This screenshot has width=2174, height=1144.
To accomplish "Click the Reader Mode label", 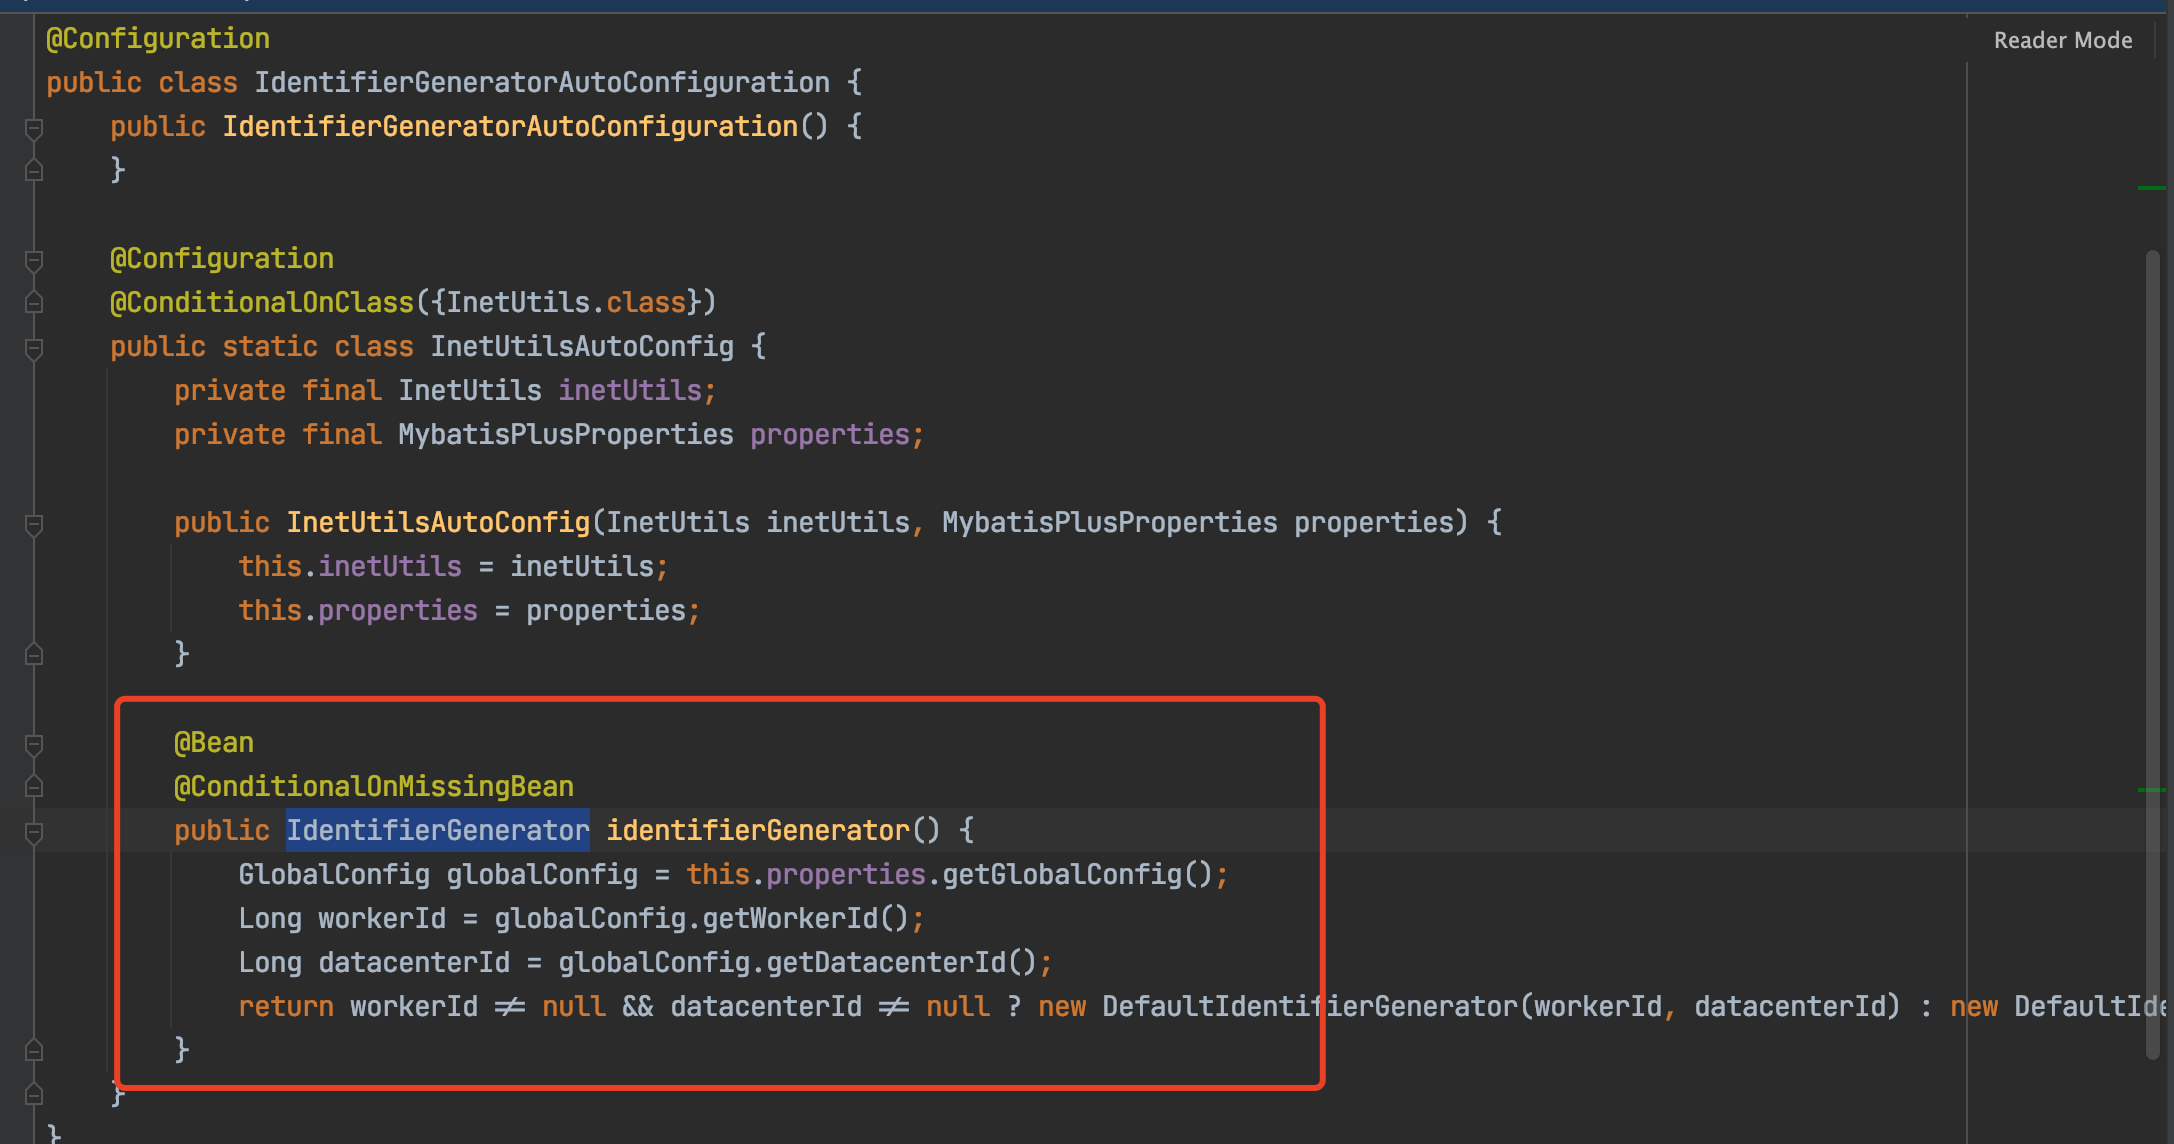I will [x=2062, y=40].
